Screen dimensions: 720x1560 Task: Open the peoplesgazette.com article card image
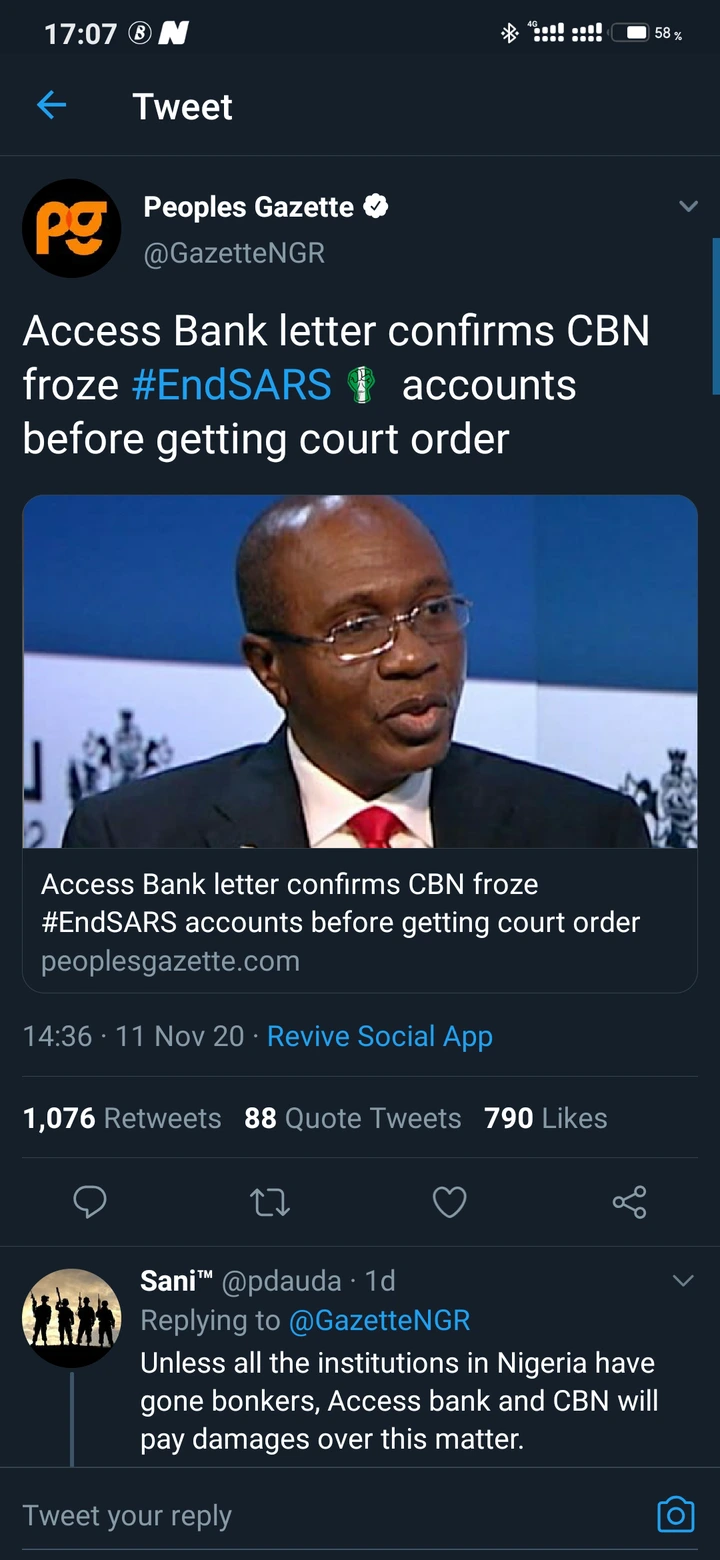(x=360, y=672)
